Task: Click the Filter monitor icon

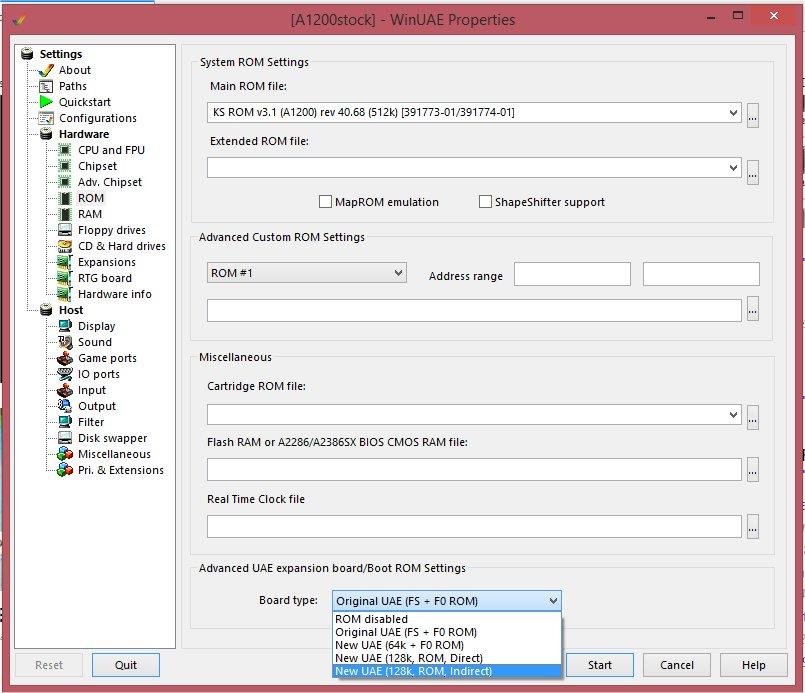Action: click(x=65, y=422)
